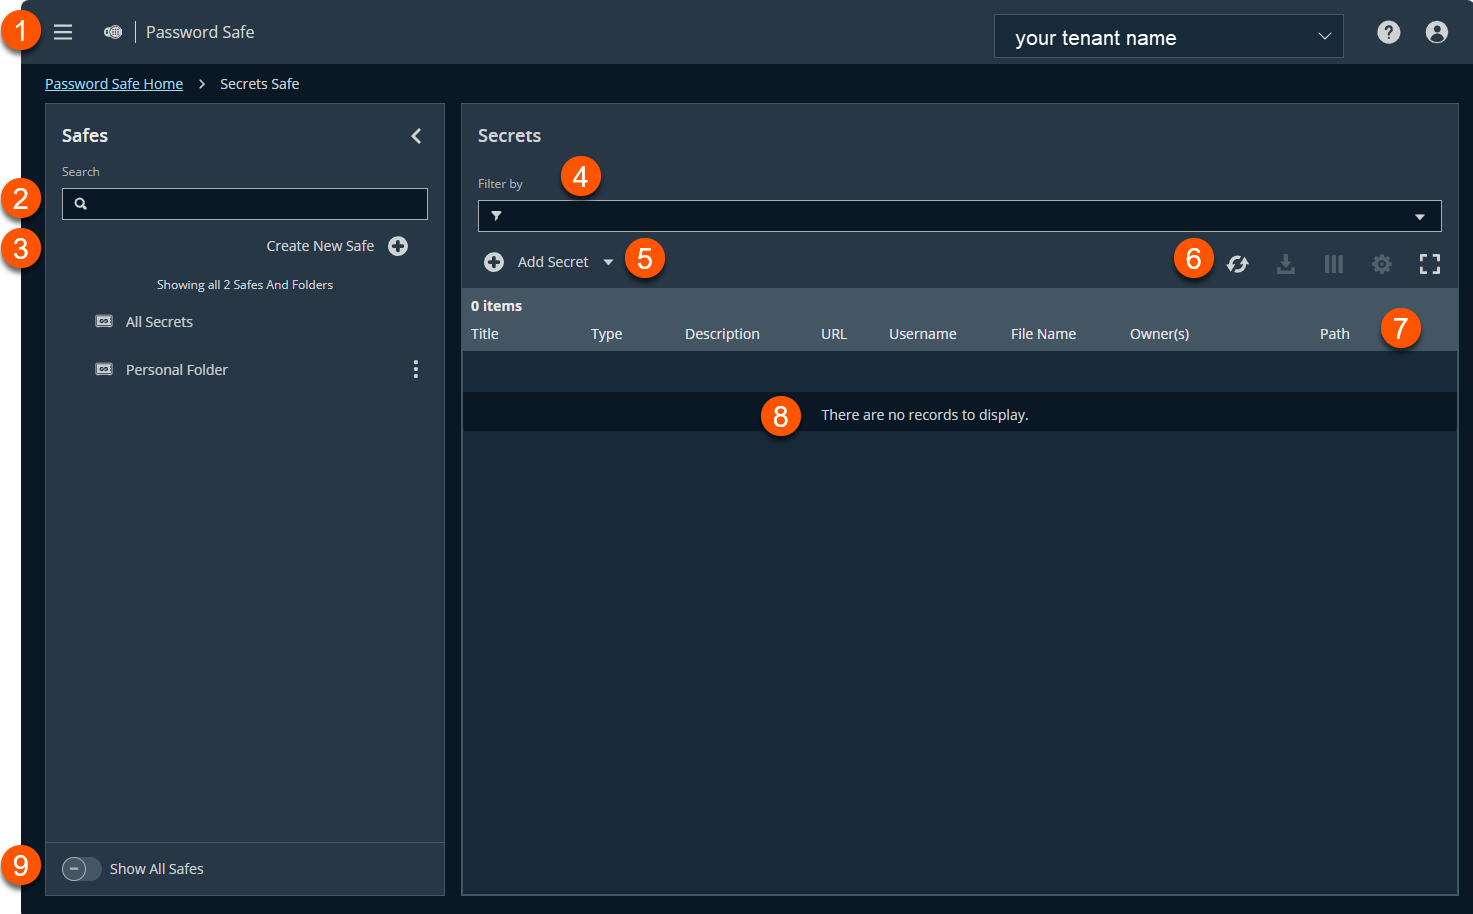Open the Filter by dropdown arrow
The height and width of the screenshot is (914, 1473).
[x=1420, y=217]
